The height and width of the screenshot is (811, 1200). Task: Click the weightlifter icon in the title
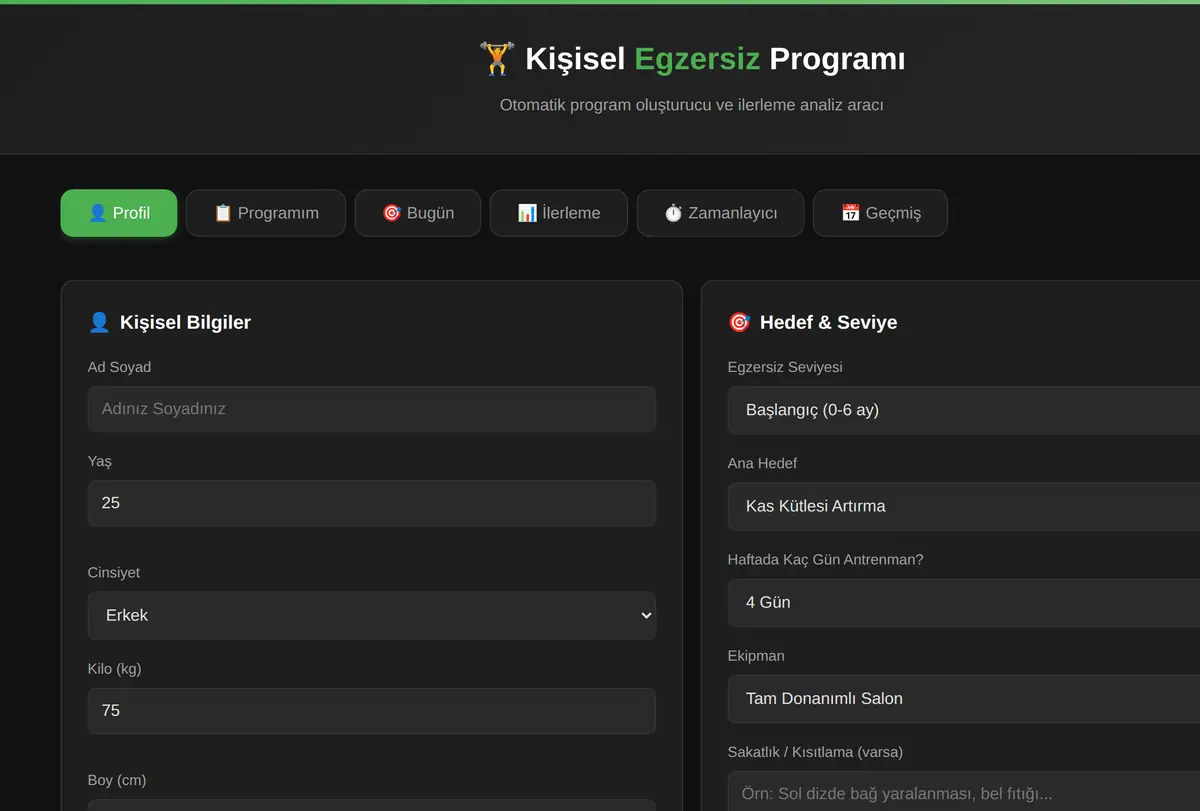point(497,59)
